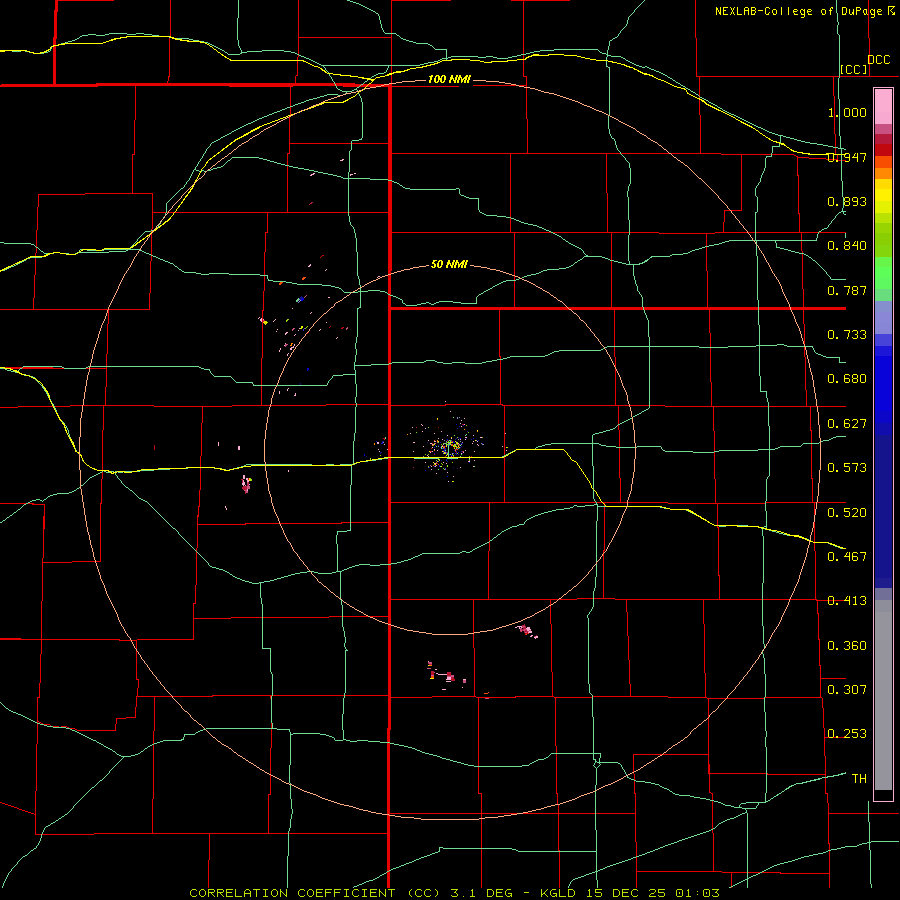Click the 100 NMI range ring label
The width and height of the screenshot is (900, 900).
(449, 79)
